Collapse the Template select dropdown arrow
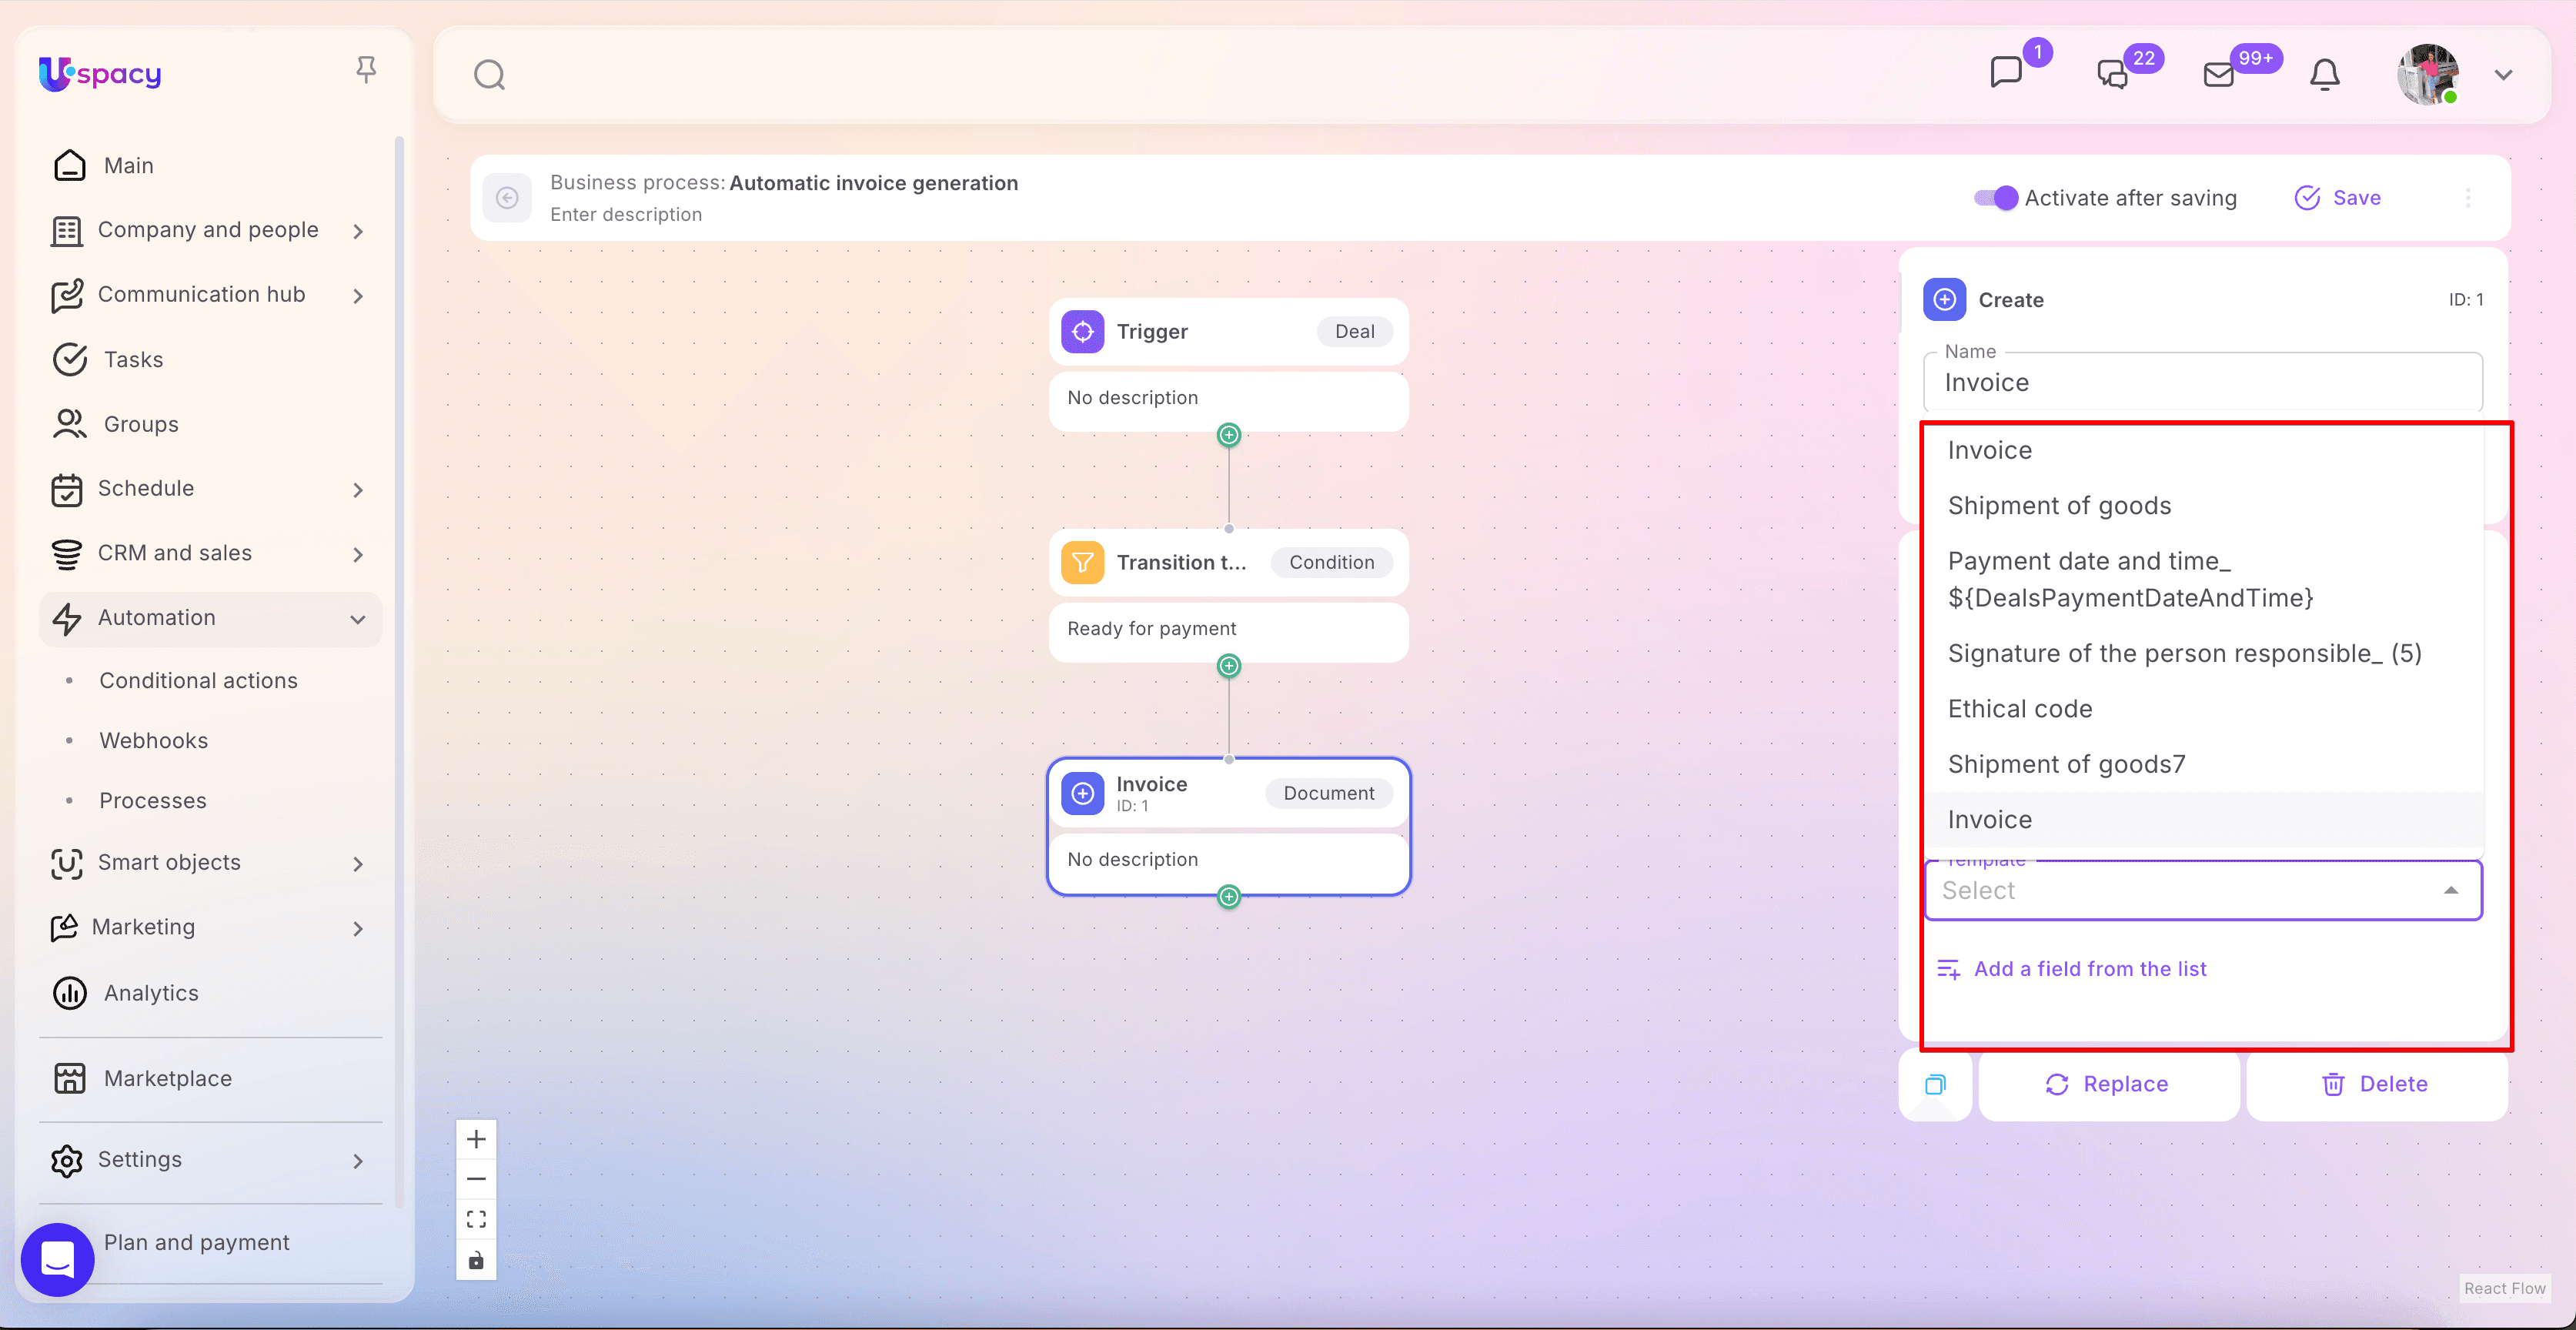2576x1330 pixels. (2451, 890)
